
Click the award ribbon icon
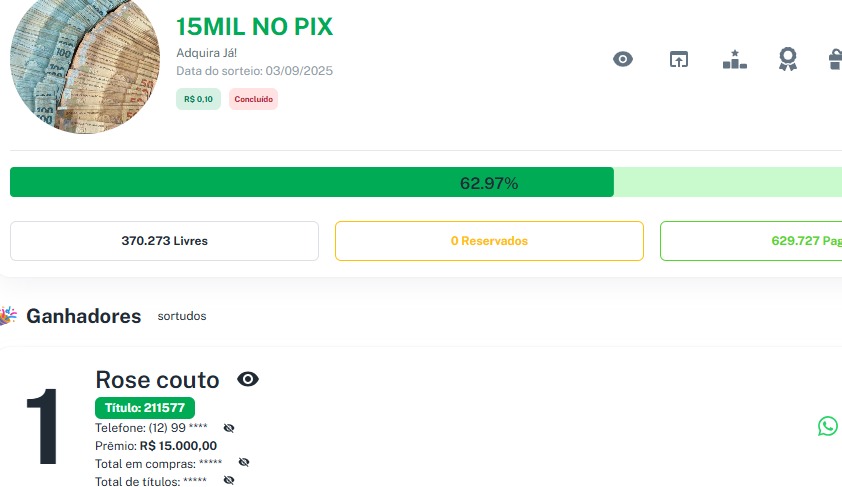pos(788,59)
